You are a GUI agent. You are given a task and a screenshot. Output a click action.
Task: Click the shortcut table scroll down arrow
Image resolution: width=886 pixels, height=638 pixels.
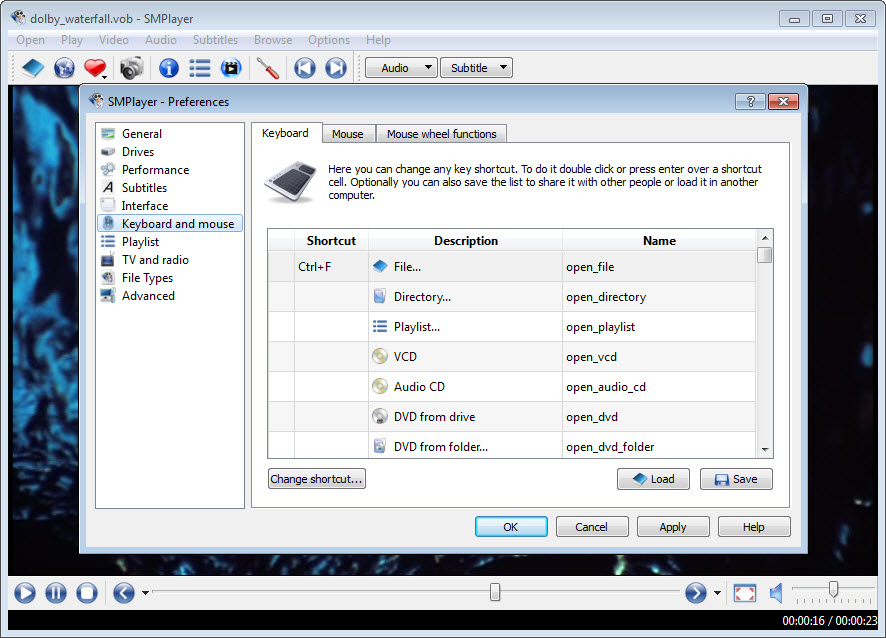[x=765, y=450]
